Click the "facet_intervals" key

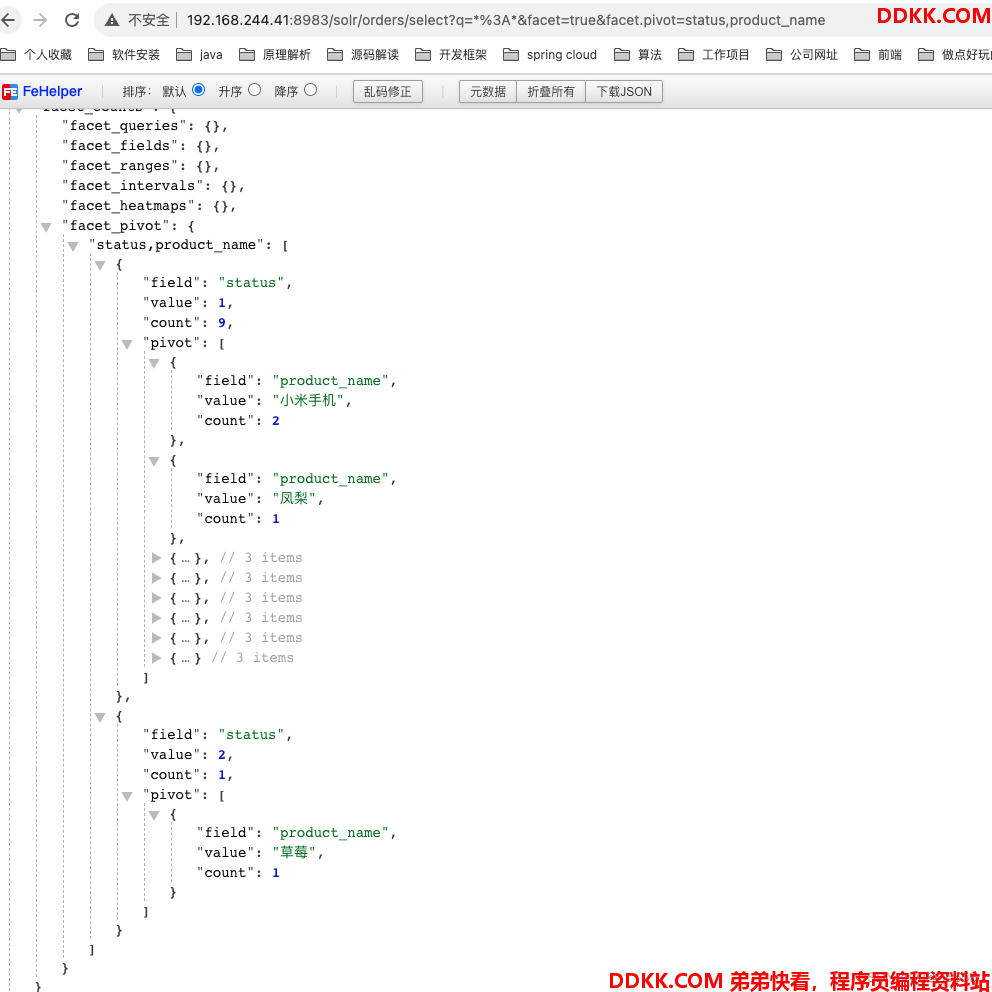point(133,186)
